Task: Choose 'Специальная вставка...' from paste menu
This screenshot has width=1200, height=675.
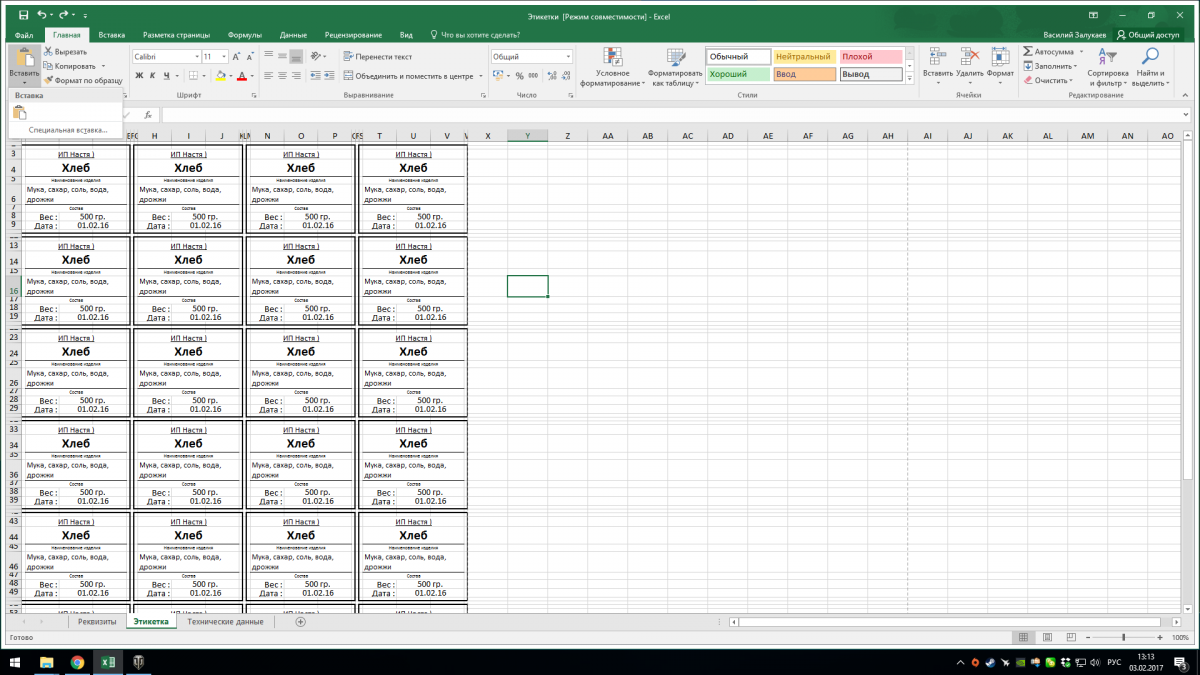Action: (x=68, y=130)
